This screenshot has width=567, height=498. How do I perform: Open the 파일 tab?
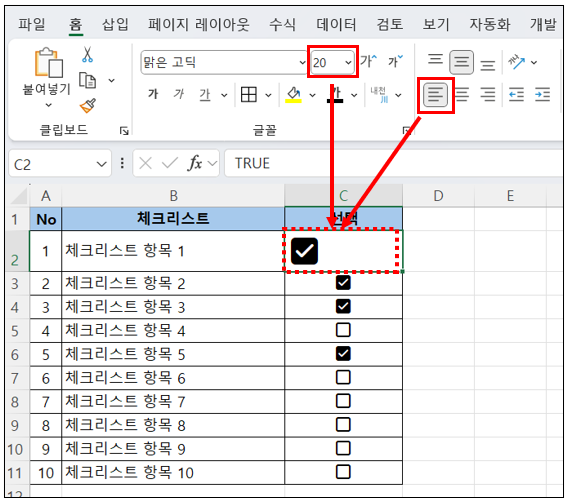pos(31,25)
